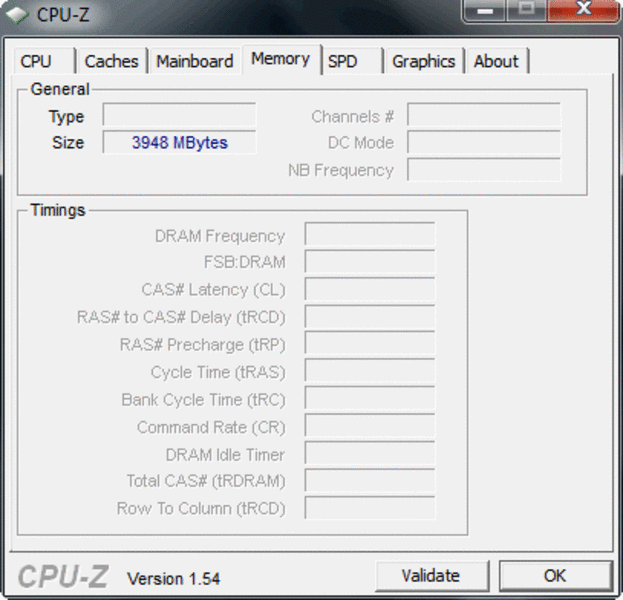Click the FSB:DRAM field
This screenshot has height=600, width=623.
point(370,261)
